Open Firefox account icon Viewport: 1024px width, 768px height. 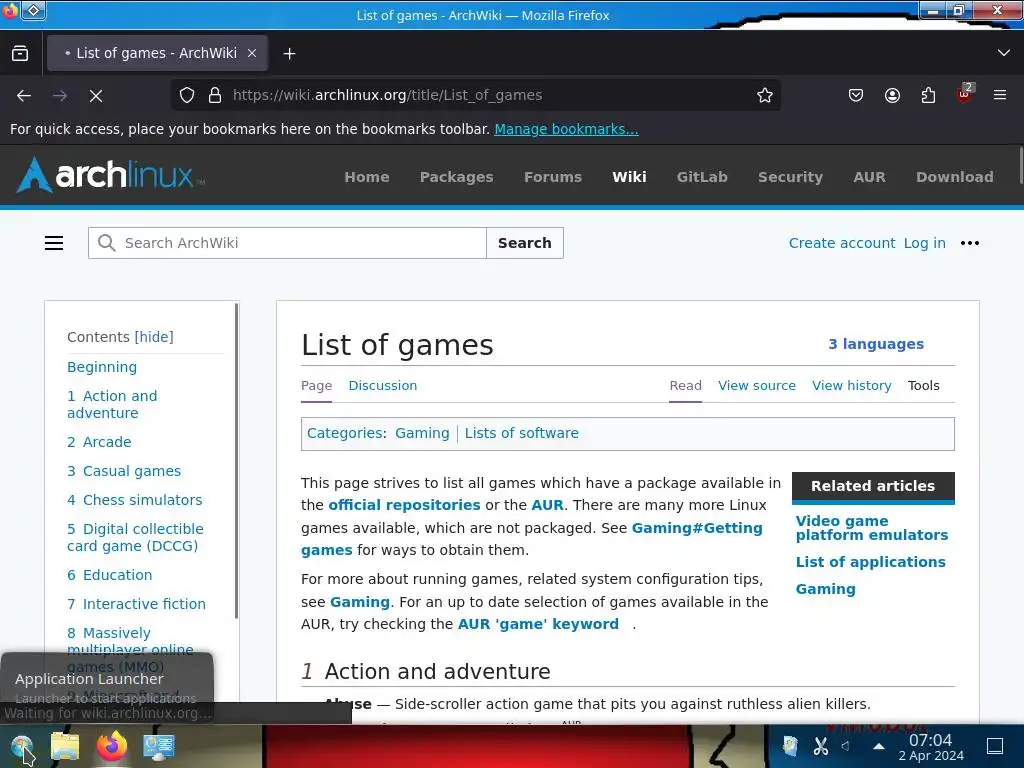point(892,95)
